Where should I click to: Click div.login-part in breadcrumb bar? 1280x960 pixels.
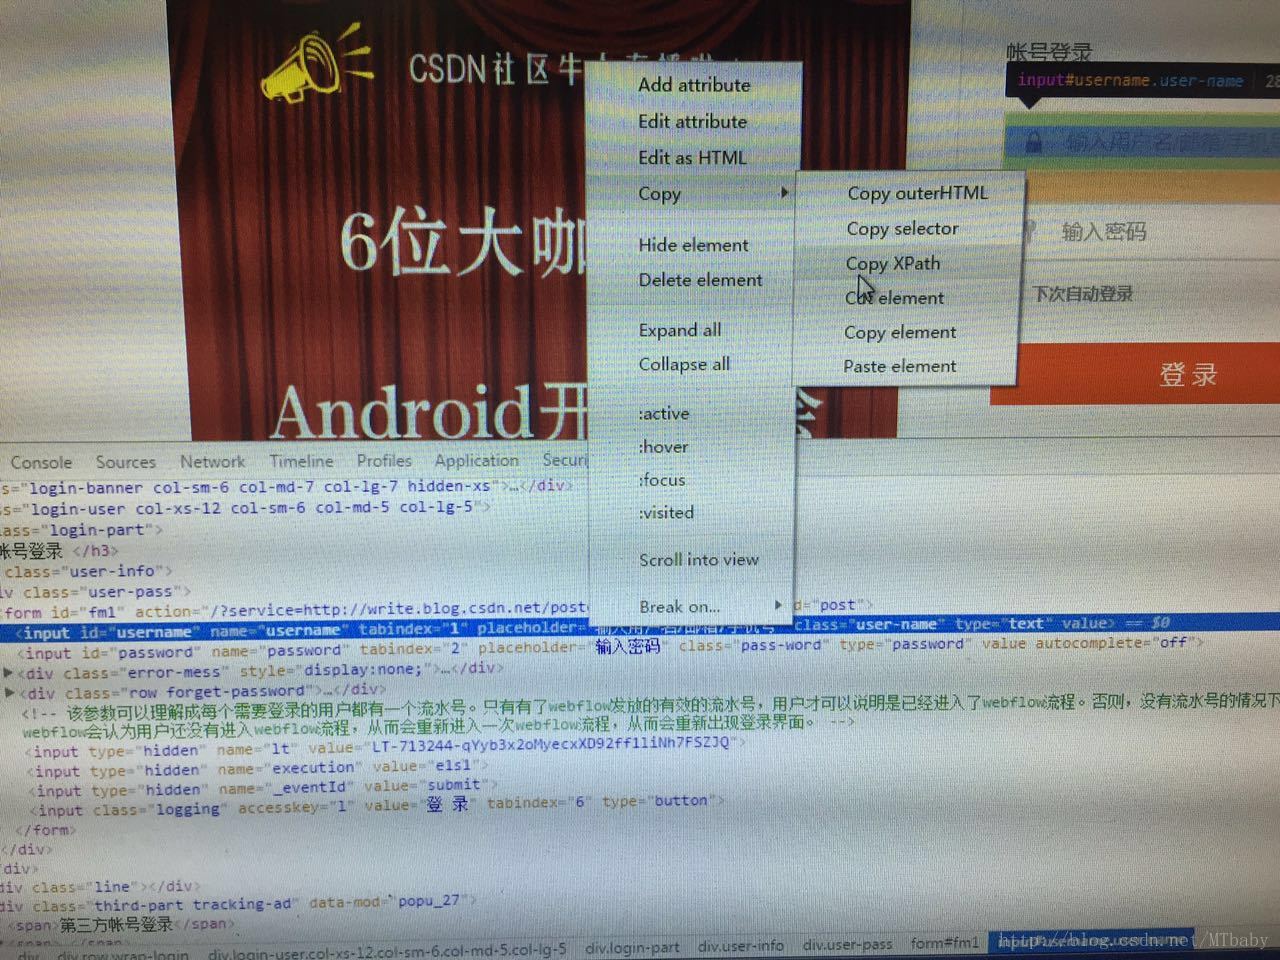(x=632, y=947)
